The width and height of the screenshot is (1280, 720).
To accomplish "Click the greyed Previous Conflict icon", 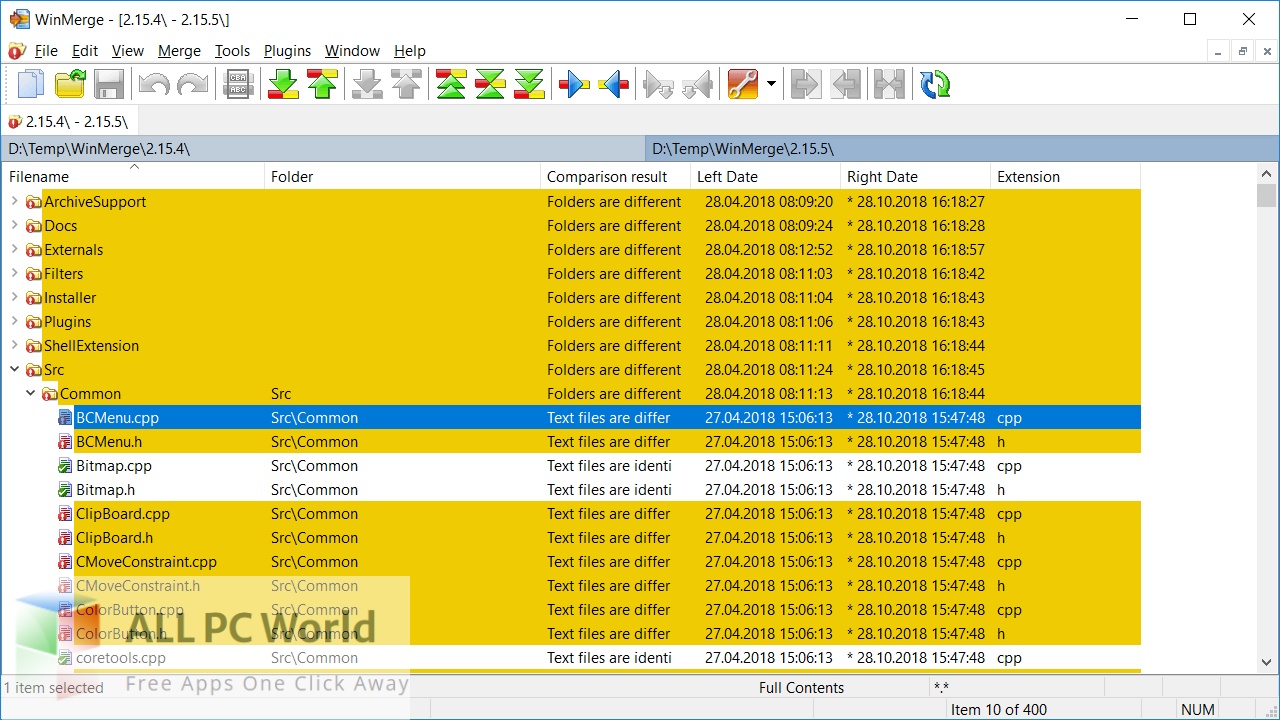I will [406, 85].
